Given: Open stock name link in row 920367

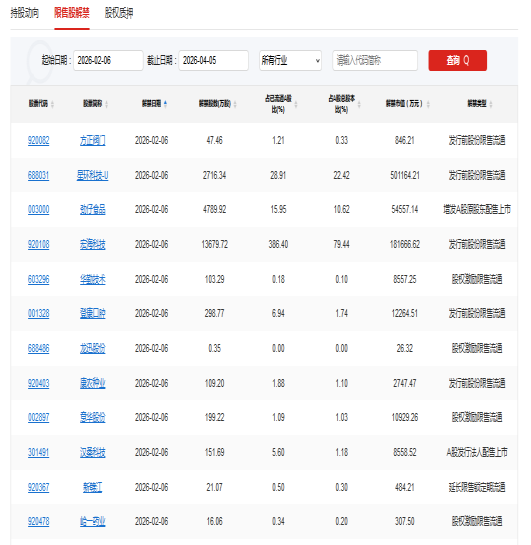Looking at the screenshot, I should click(92, 487).
